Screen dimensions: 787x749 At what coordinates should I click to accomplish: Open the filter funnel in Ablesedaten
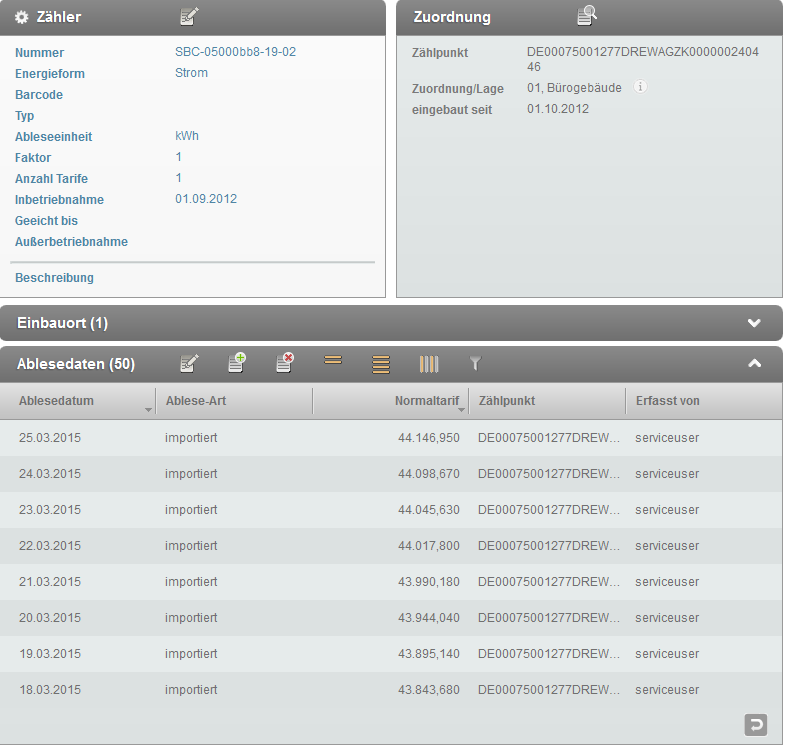coord(476,364)
